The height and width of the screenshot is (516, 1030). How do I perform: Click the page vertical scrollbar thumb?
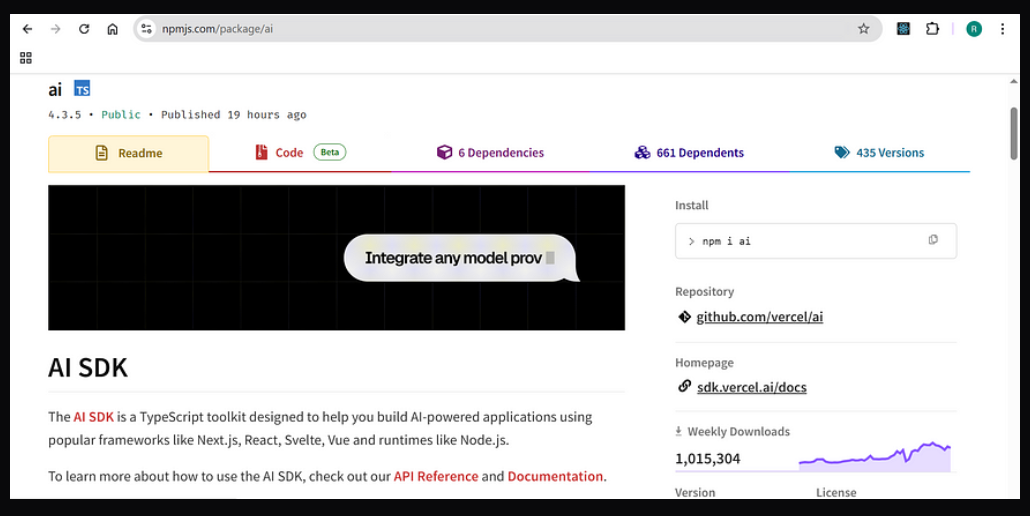click(x=1014, y=133)
